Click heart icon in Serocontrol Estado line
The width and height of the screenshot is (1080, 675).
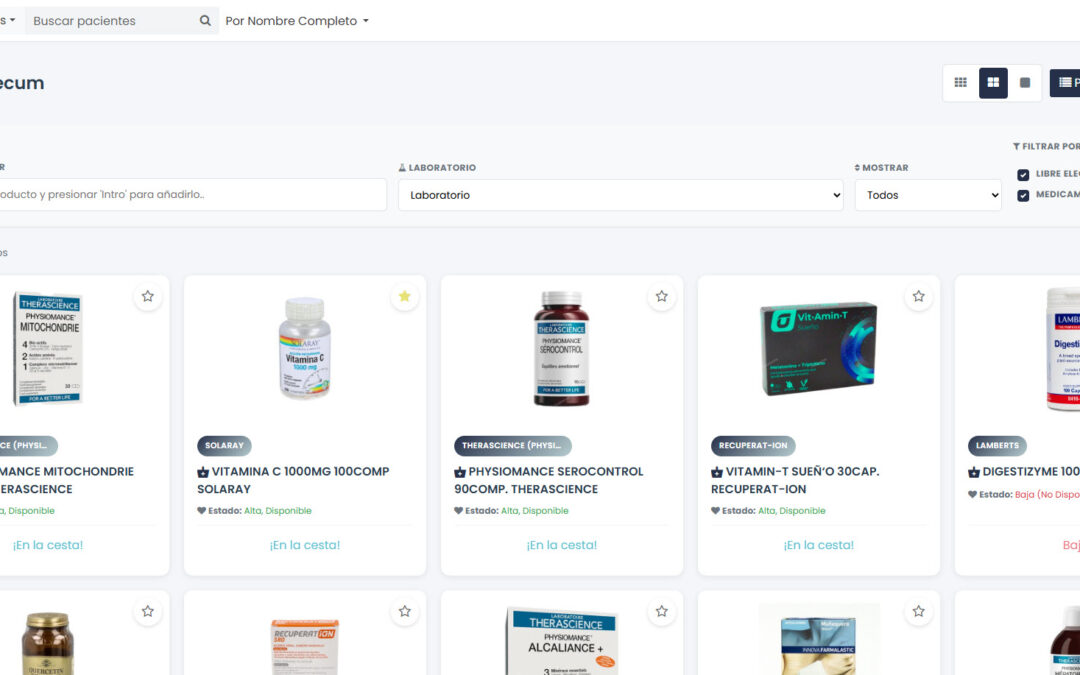point(459,511)
